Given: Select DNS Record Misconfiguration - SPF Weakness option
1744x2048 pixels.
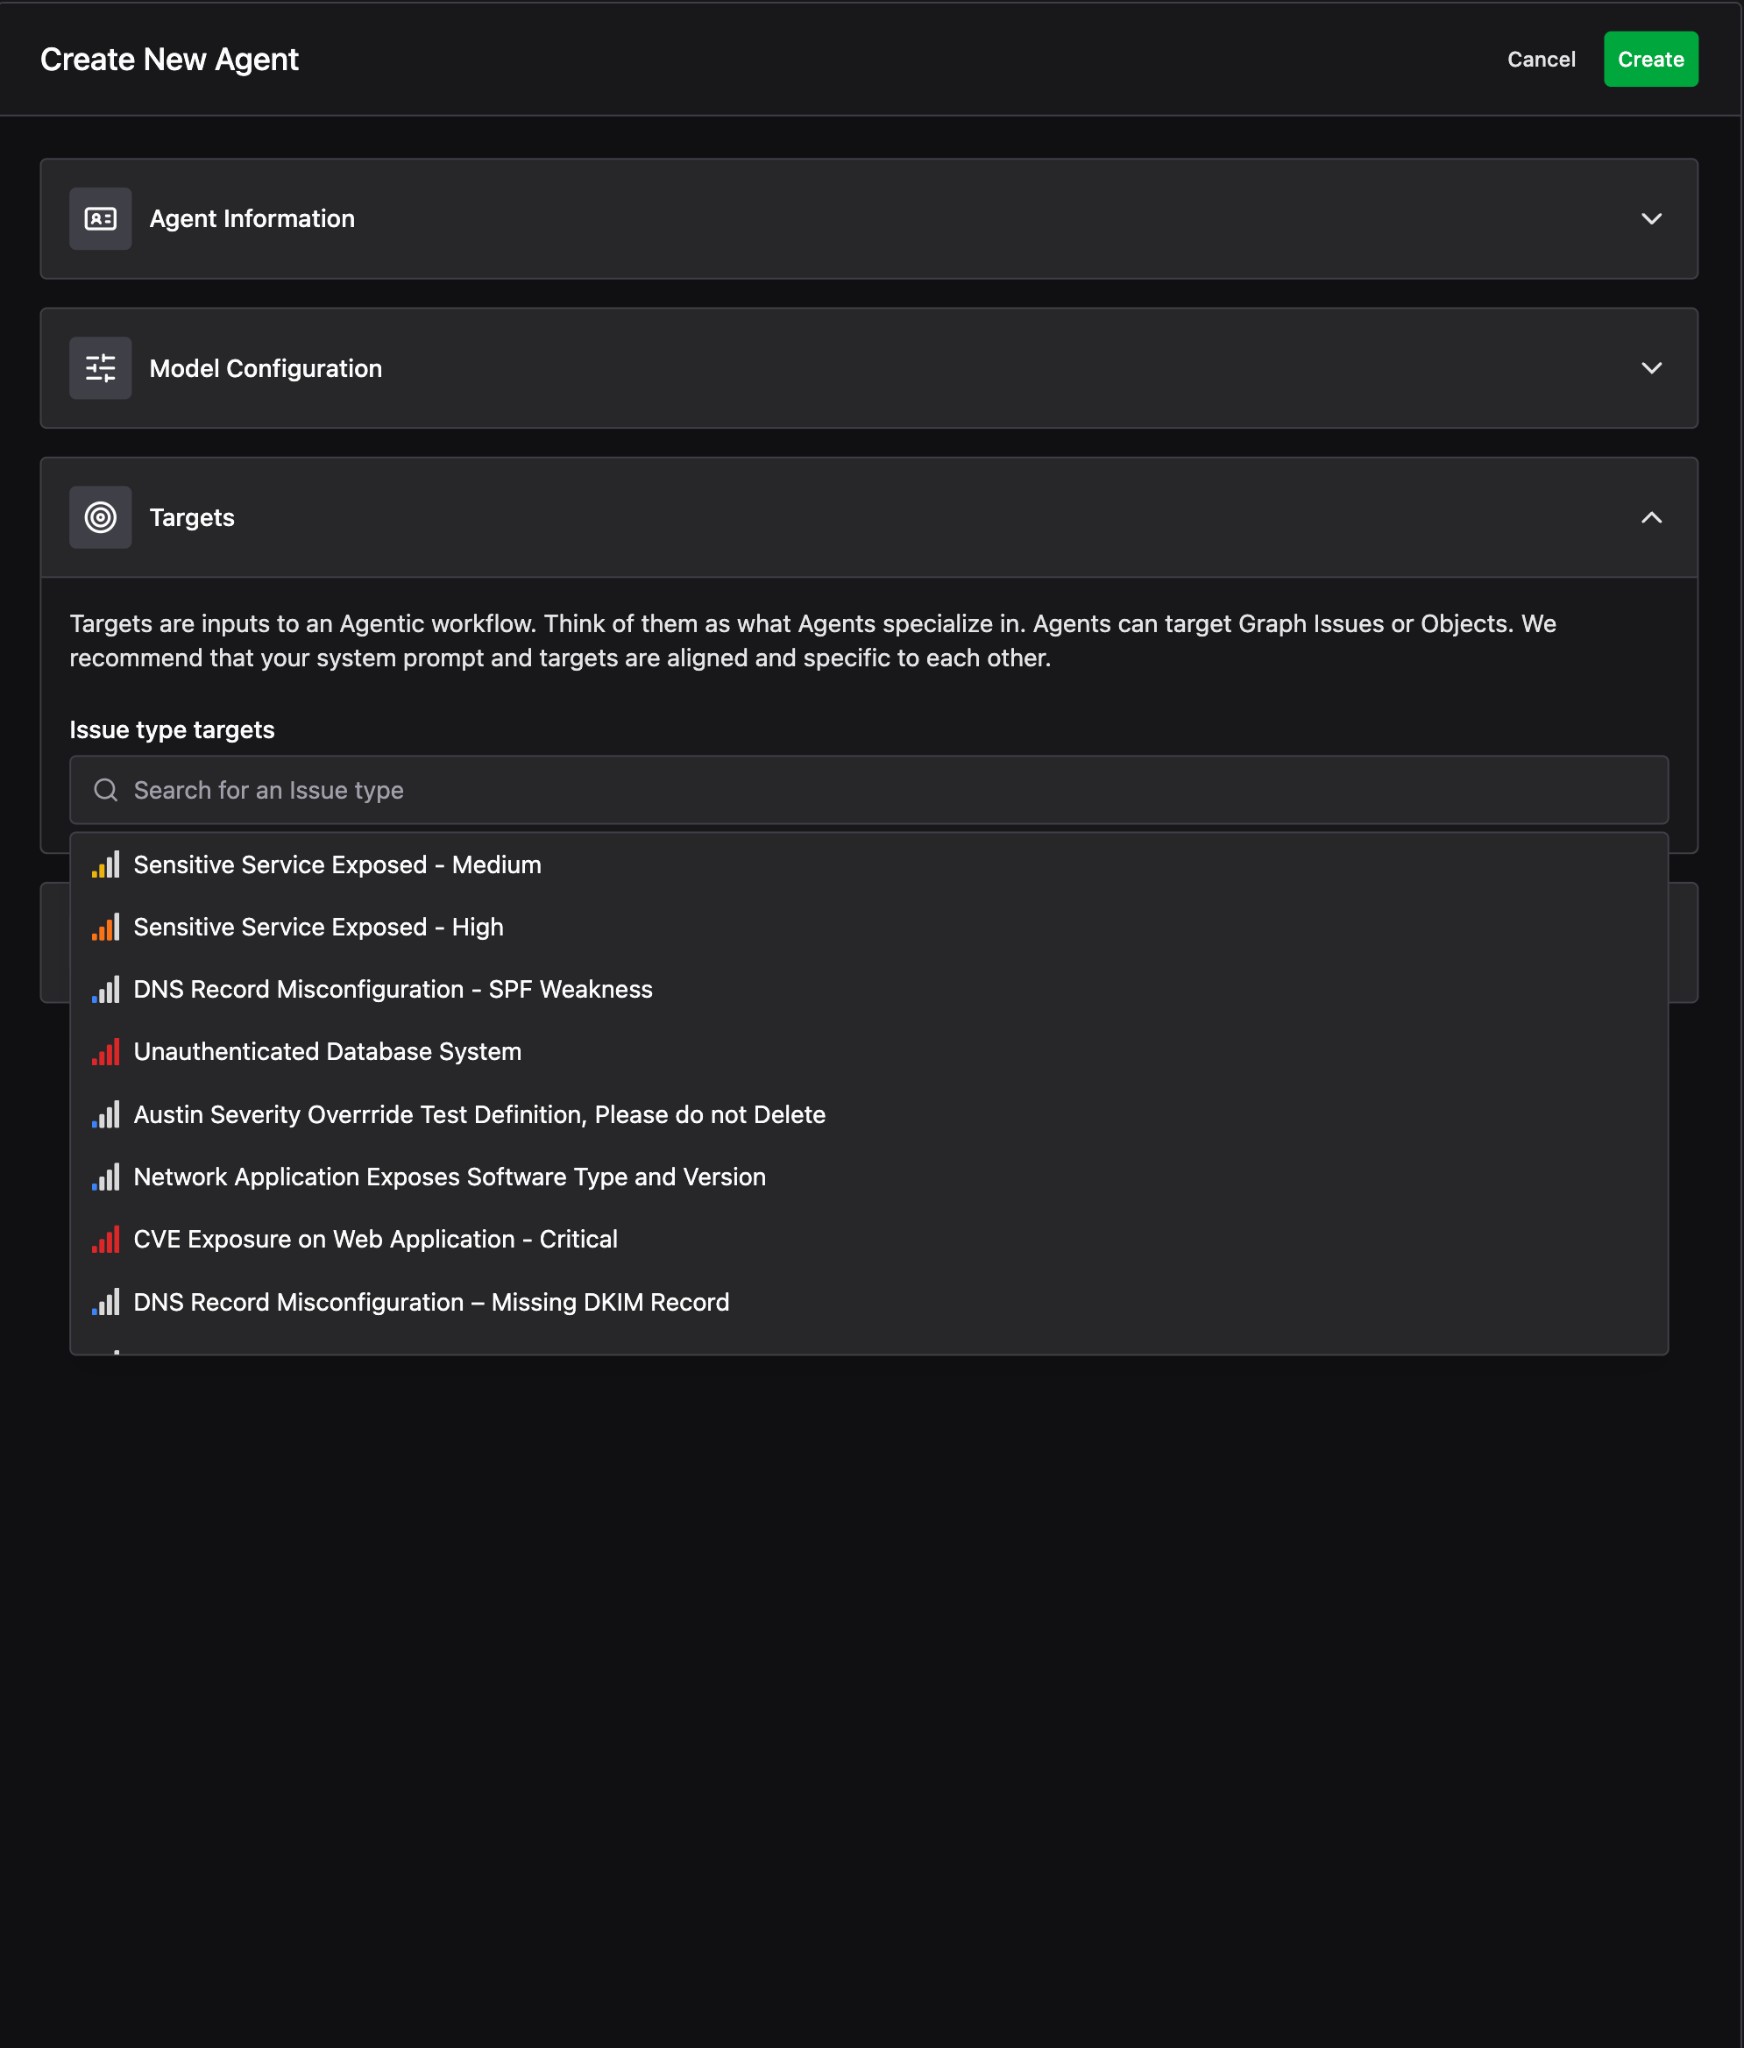Looking at the screenshot, I should (393, 990).
